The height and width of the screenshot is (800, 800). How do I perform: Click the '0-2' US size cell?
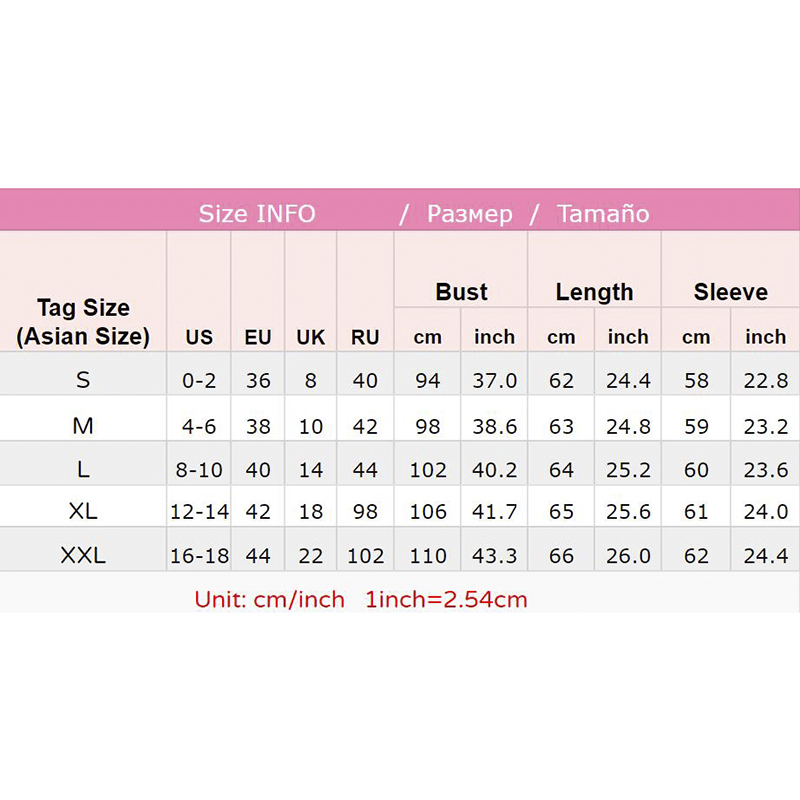pos(199,380)
